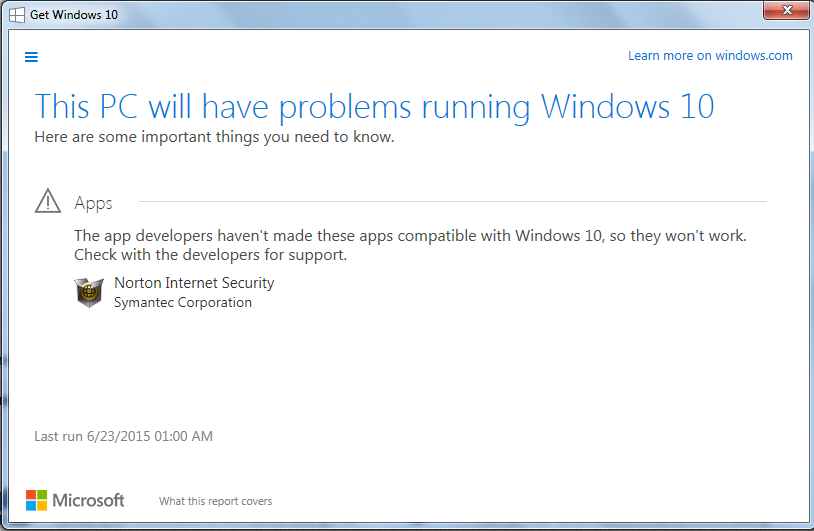Screen dimensions: 814x531
Task: Click the Last run date text
Action: pyautogui.click(x=124, y=436)
